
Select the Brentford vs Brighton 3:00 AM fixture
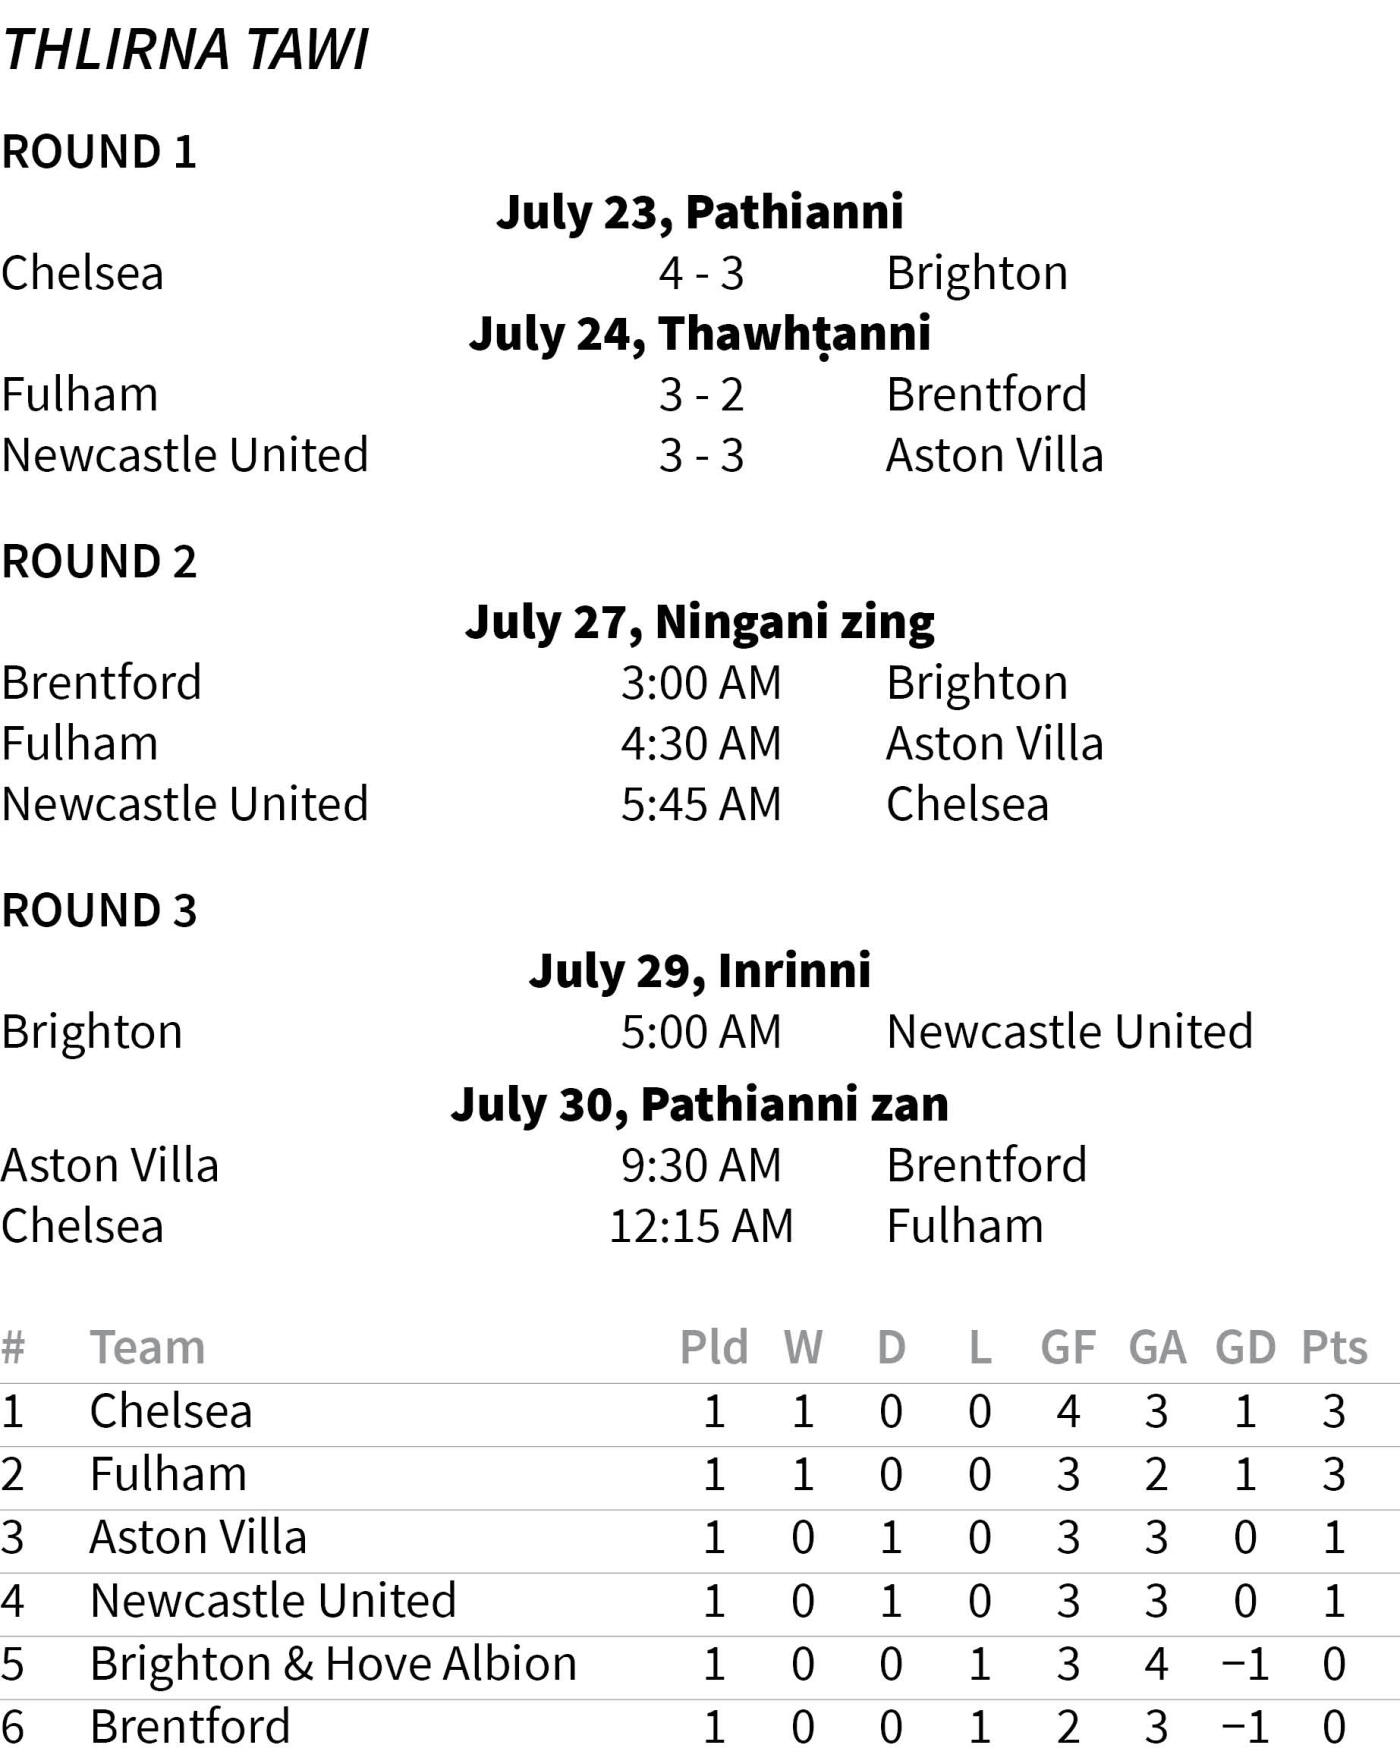click(x=700, y=683)
